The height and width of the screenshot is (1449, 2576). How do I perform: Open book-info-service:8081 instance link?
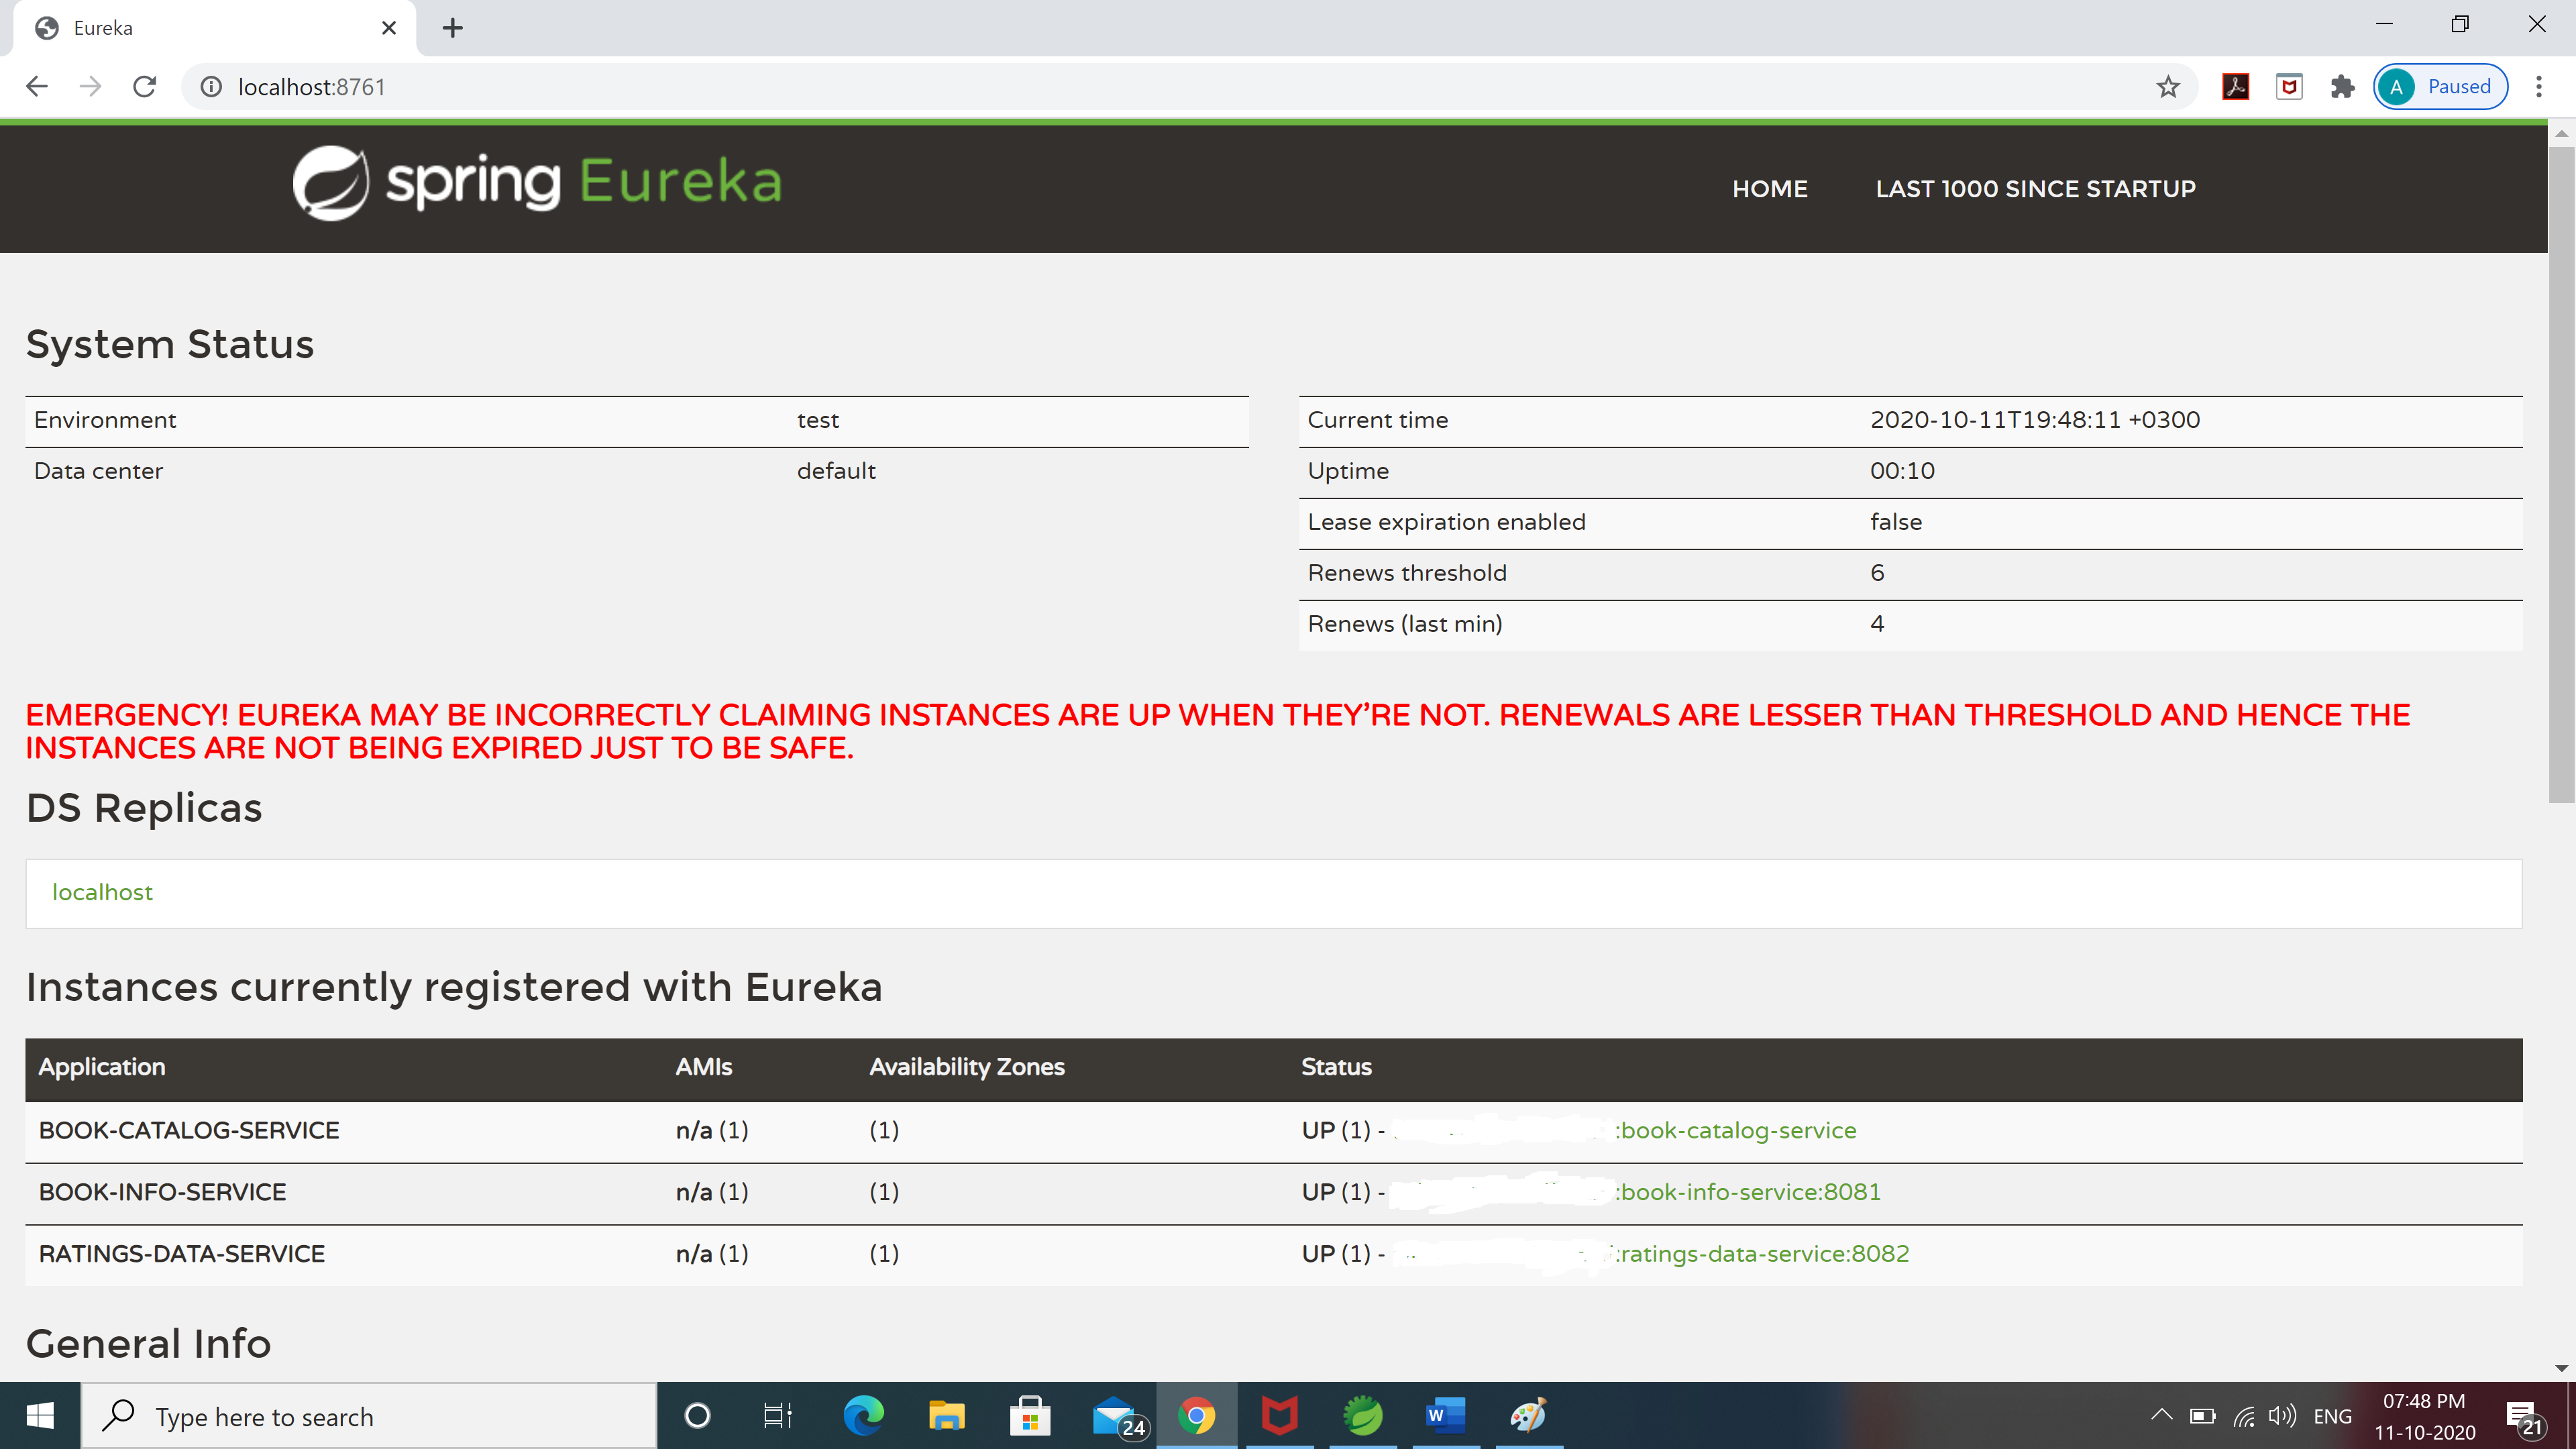click(x=1750, y=1192)
